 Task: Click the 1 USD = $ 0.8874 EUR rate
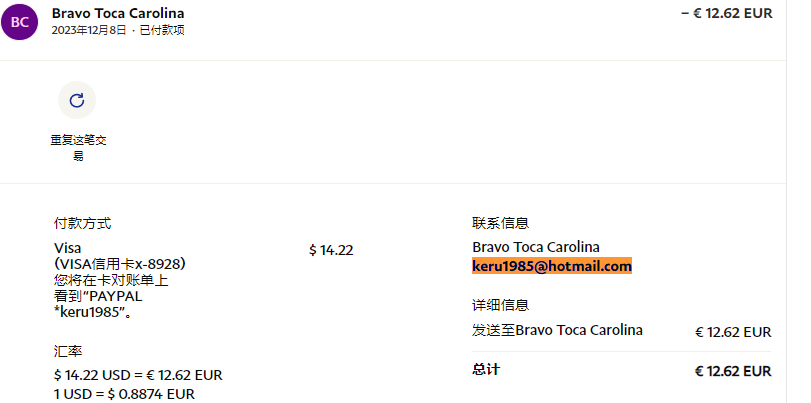coord(124,394)
